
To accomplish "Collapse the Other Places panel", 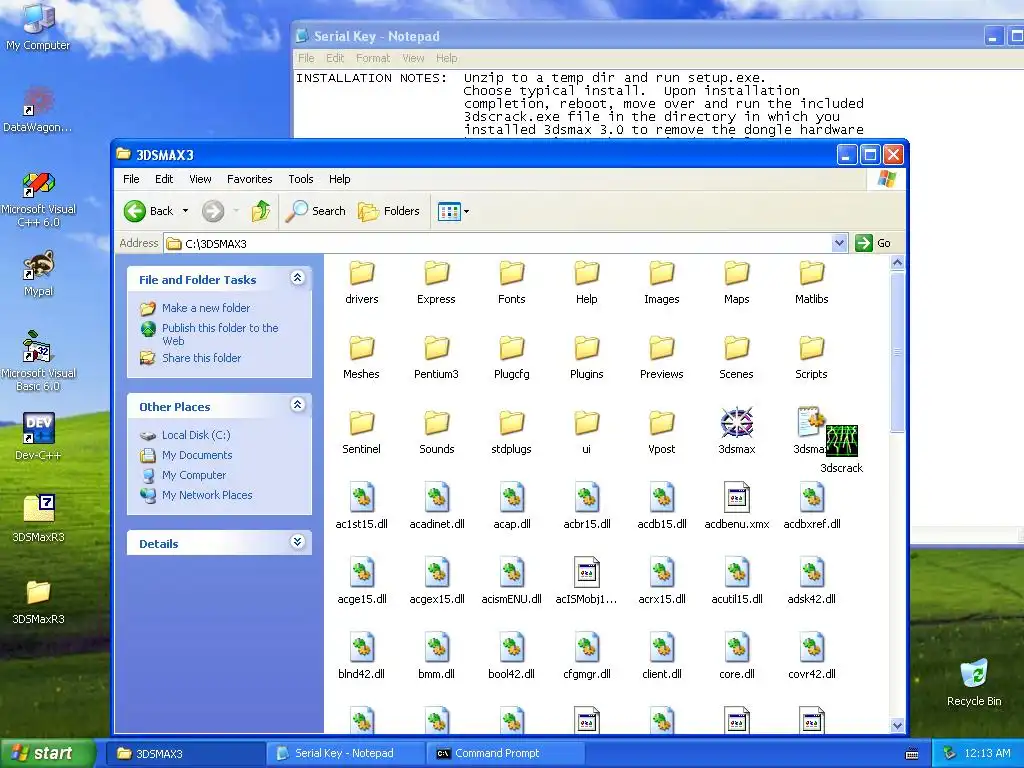I will pos(297,405).
